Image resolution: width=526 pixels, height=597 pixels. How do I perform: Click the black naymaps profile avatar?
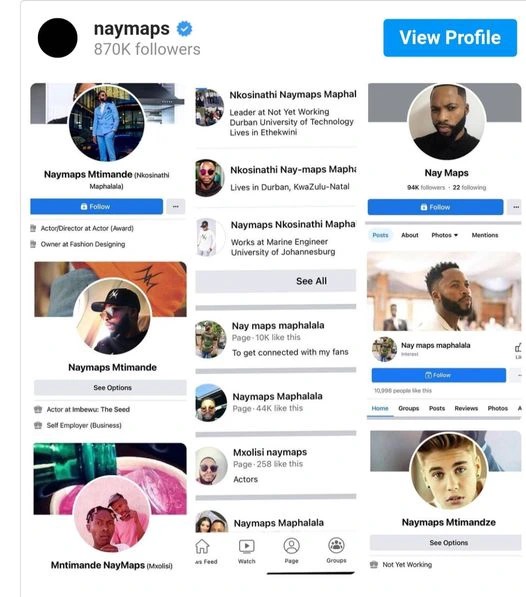[57, 38]
